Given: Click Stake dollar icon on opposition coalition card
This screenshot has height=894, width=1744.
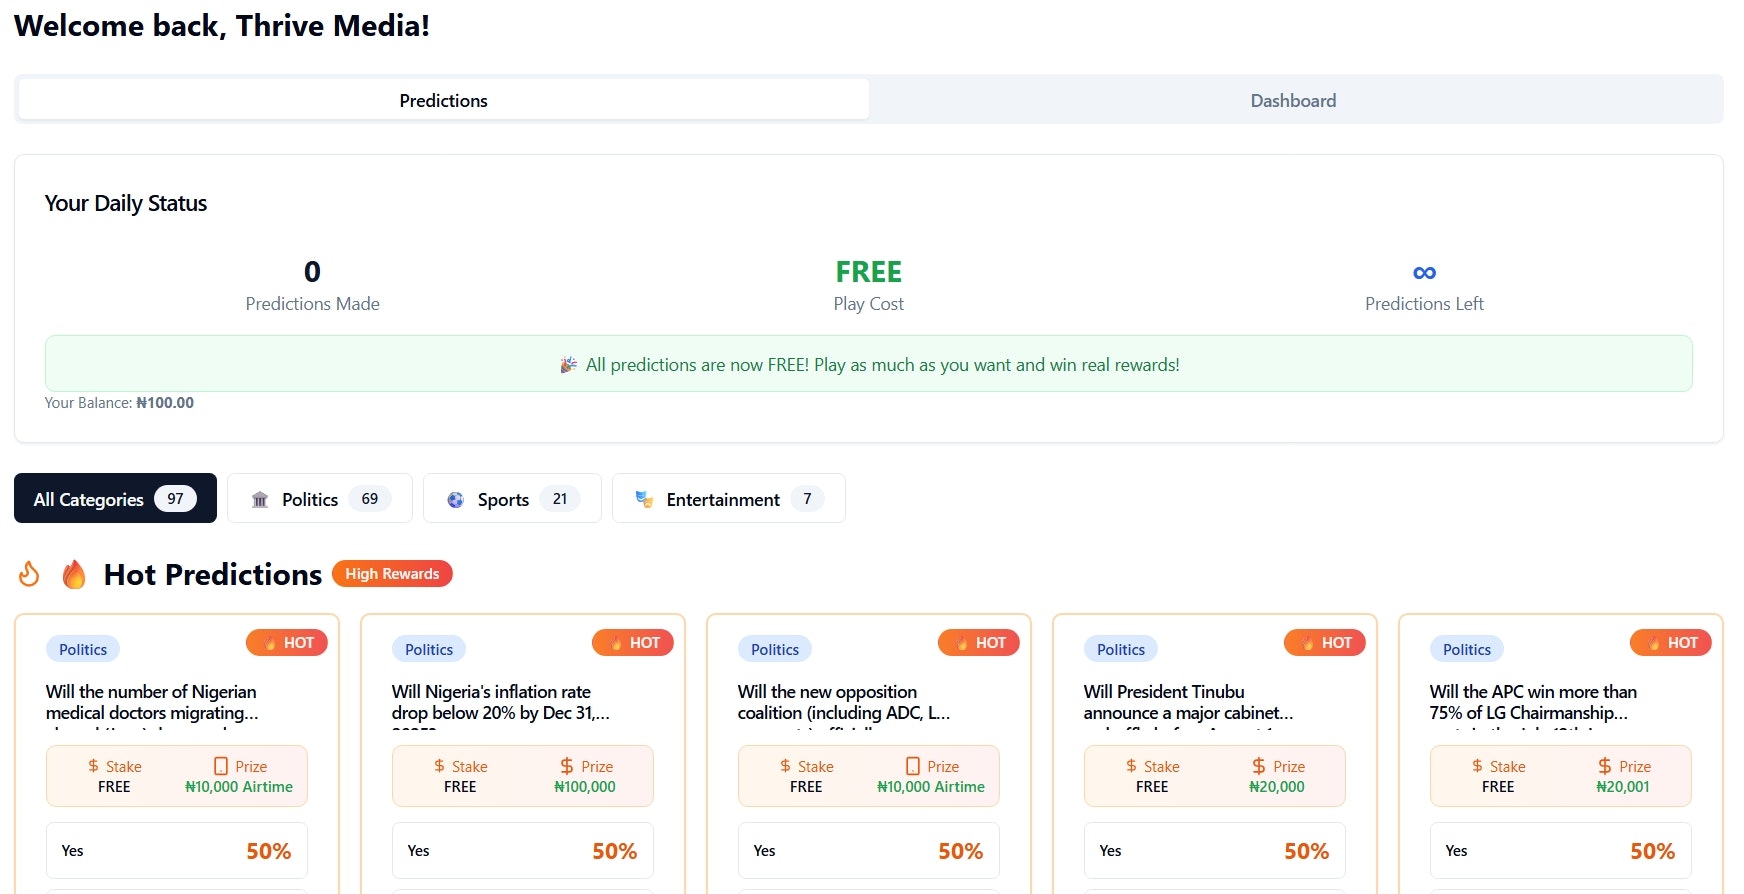Looking at the screenshot, I should [x=785, y=765].
